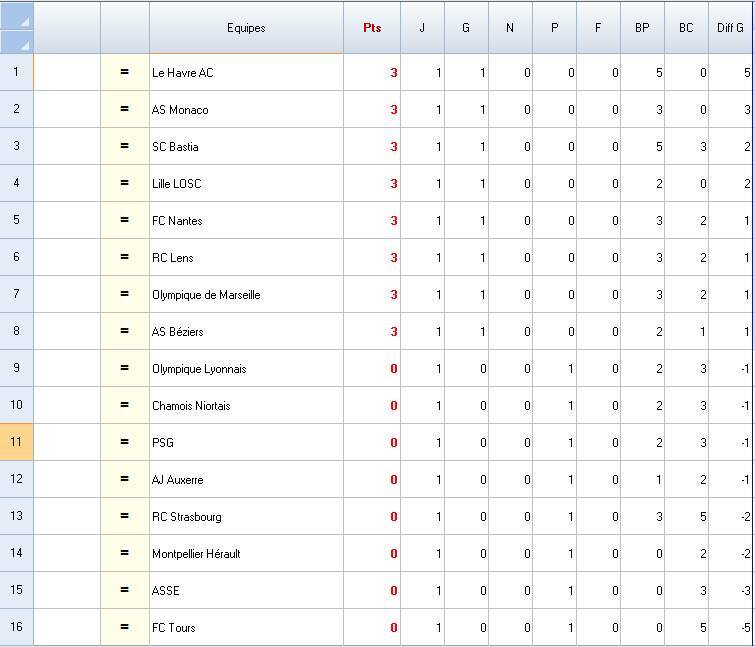This screenshot has height=647, width=755.
Task: Click the BC column header
Action: [x=686, y=28]
